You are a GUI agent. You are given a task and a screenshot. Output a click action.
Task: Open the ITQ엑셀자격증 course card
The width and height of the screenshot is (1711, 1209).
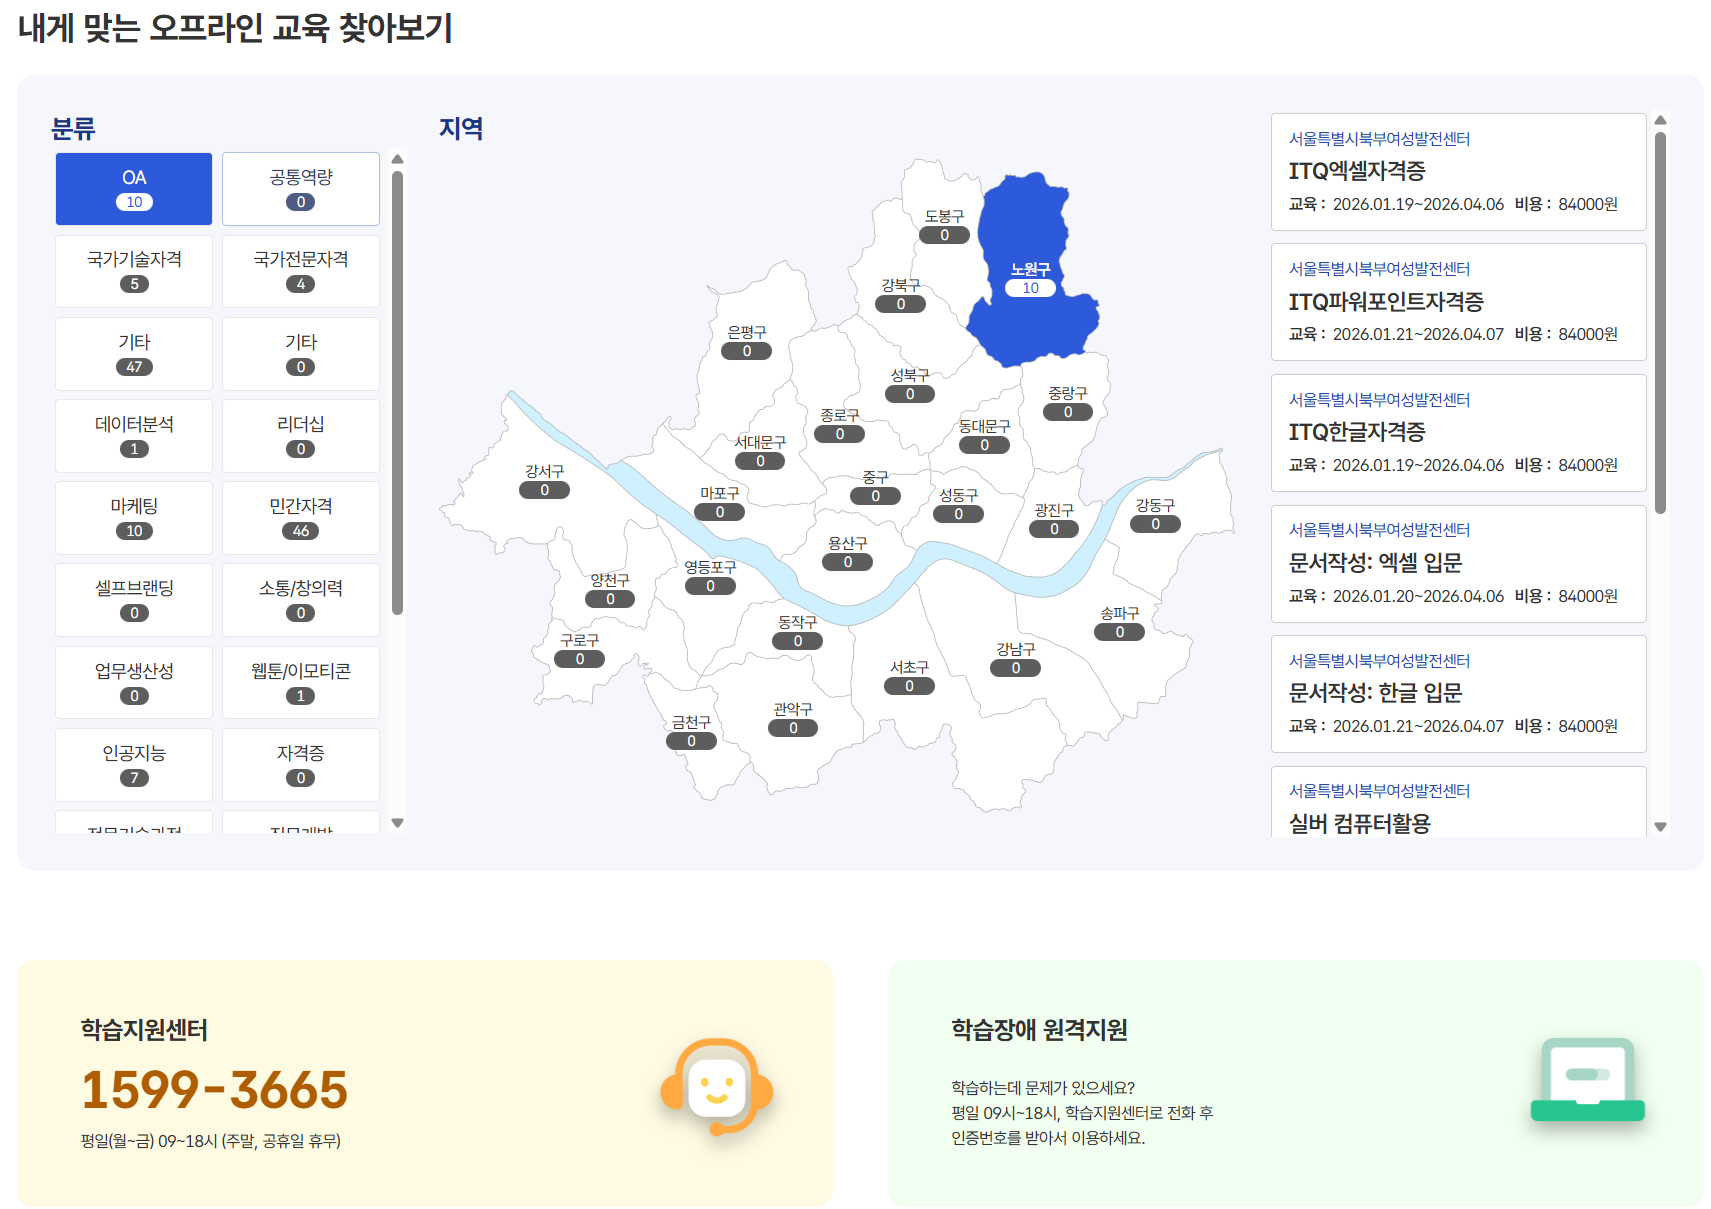pos(1458,172)
